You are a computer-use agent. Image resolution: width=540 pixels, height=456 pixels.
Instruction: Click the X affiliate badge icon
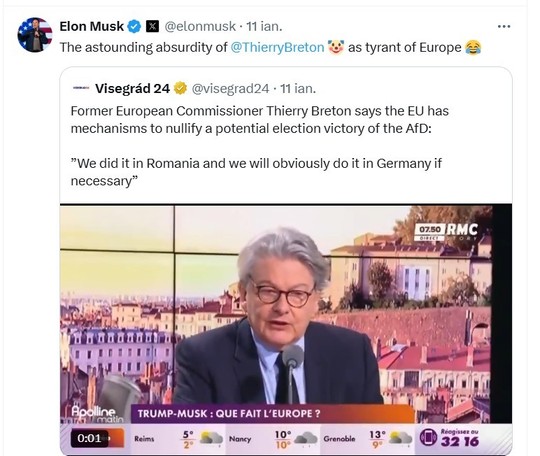click(153, 26)
